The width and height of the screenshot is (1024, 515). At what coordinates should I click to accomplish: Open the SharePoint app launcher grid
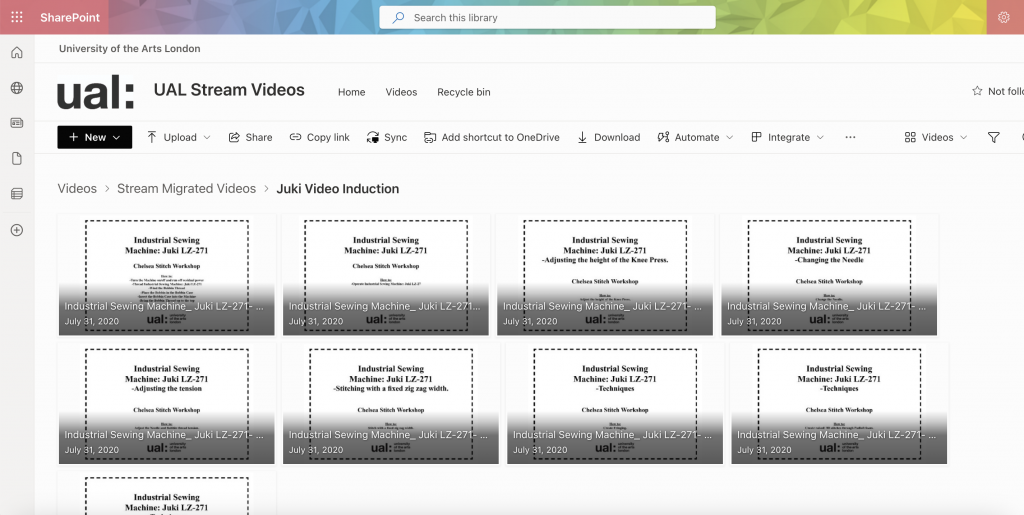tap(17, 18)
